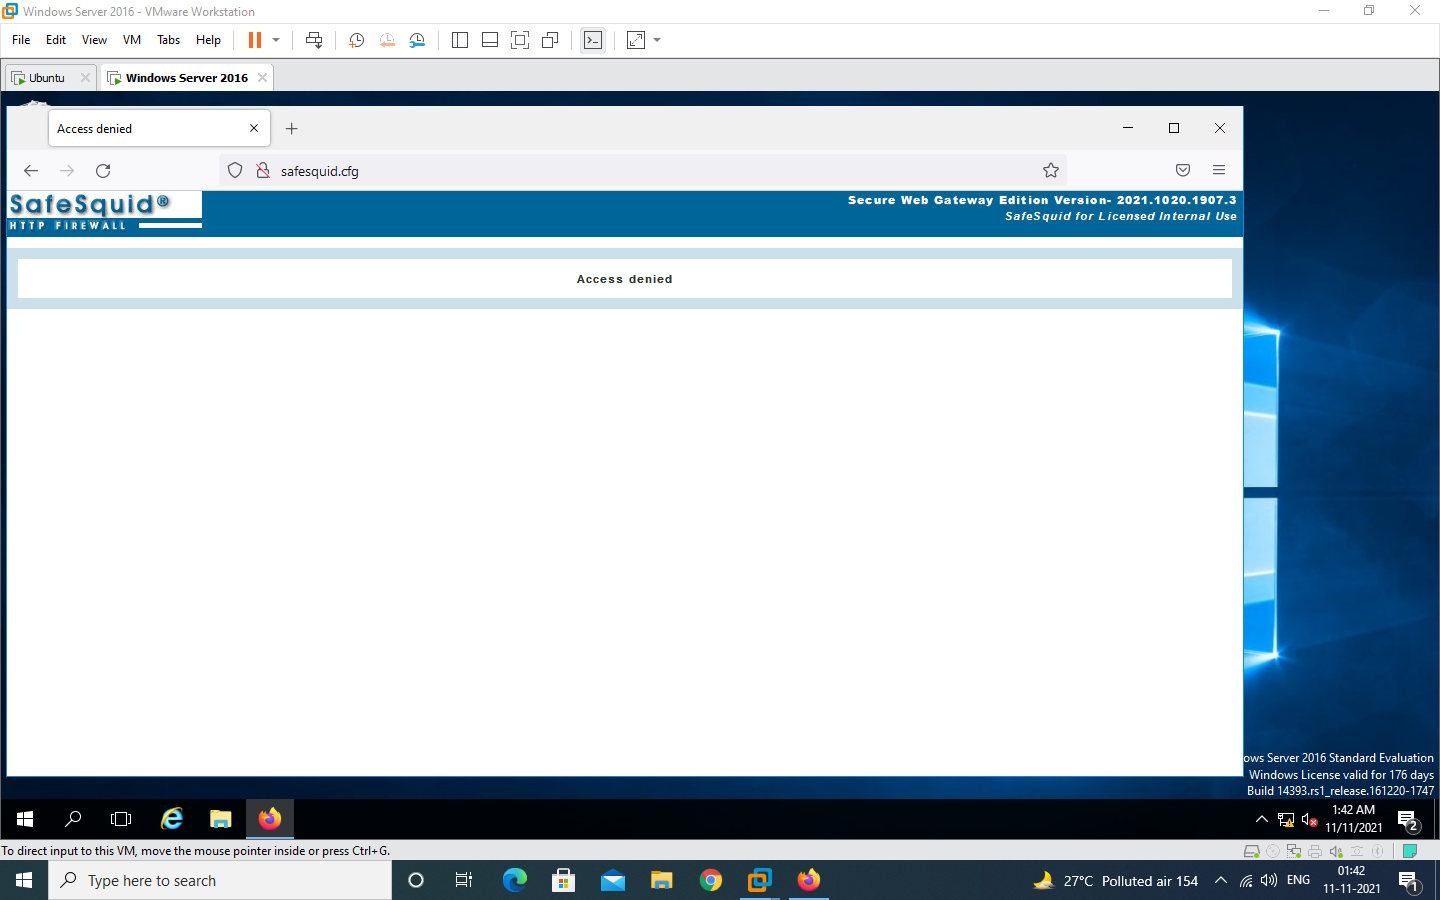Send Ctrl+Alt+Del to the VM

314,40
